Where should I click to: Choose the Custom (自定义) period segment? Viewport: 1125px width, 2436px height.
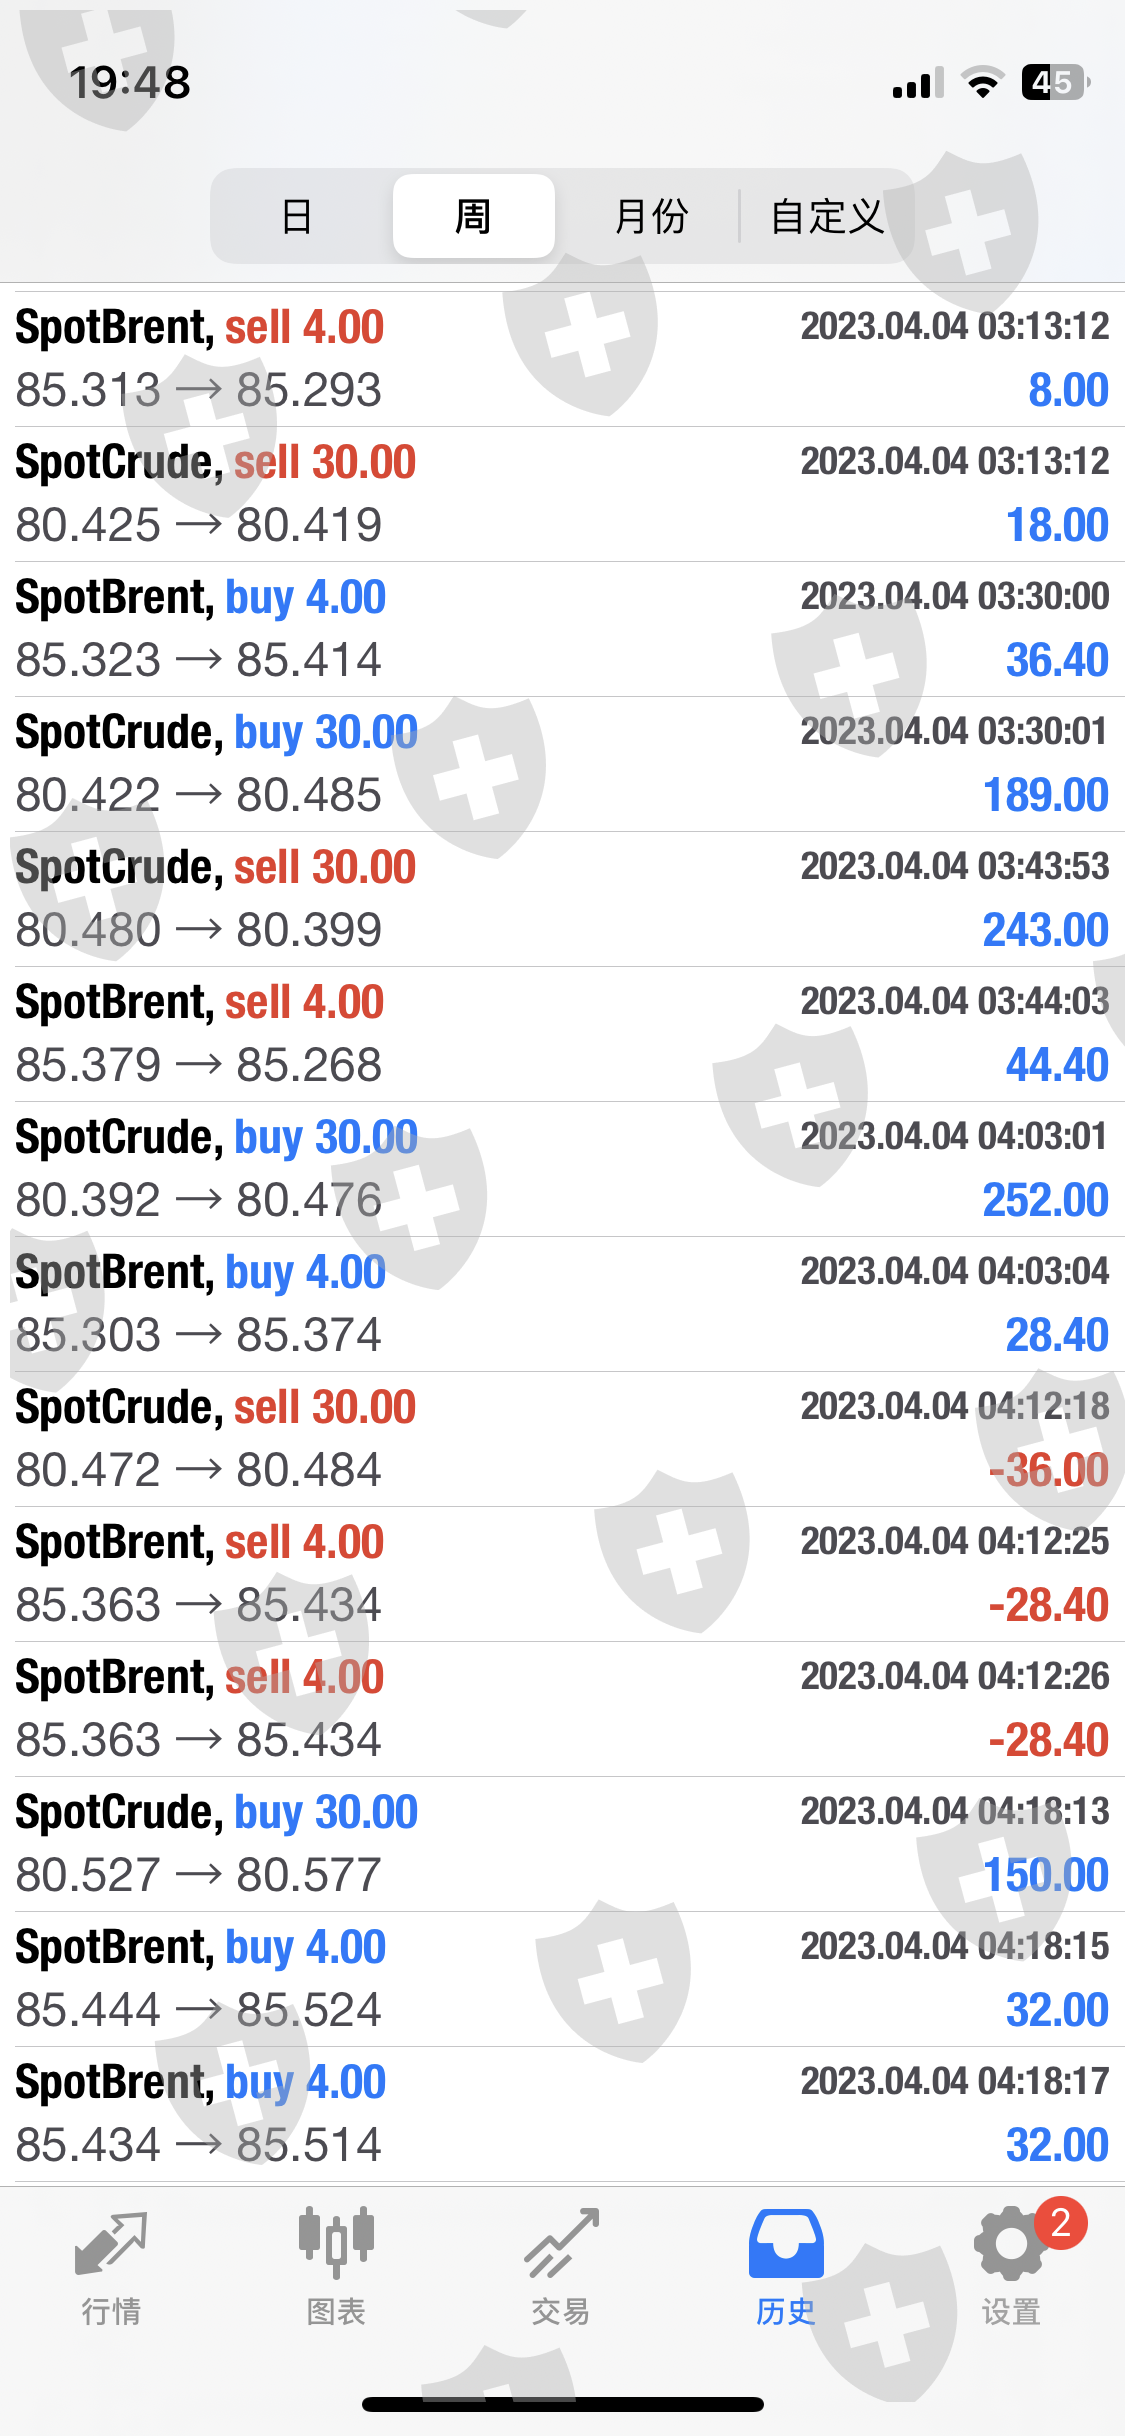[827, 216]
